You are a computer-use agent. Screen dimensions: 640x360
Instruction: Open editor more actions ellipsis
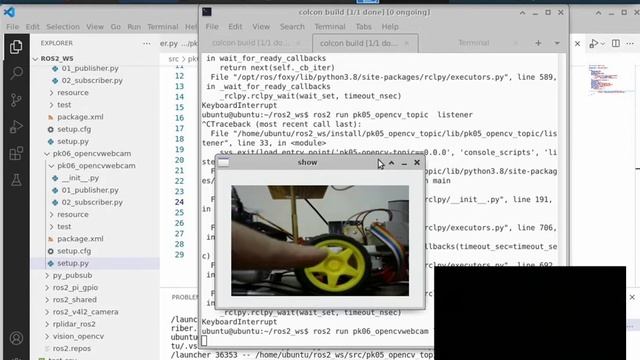pyautogui.click(x=630, y=43)
